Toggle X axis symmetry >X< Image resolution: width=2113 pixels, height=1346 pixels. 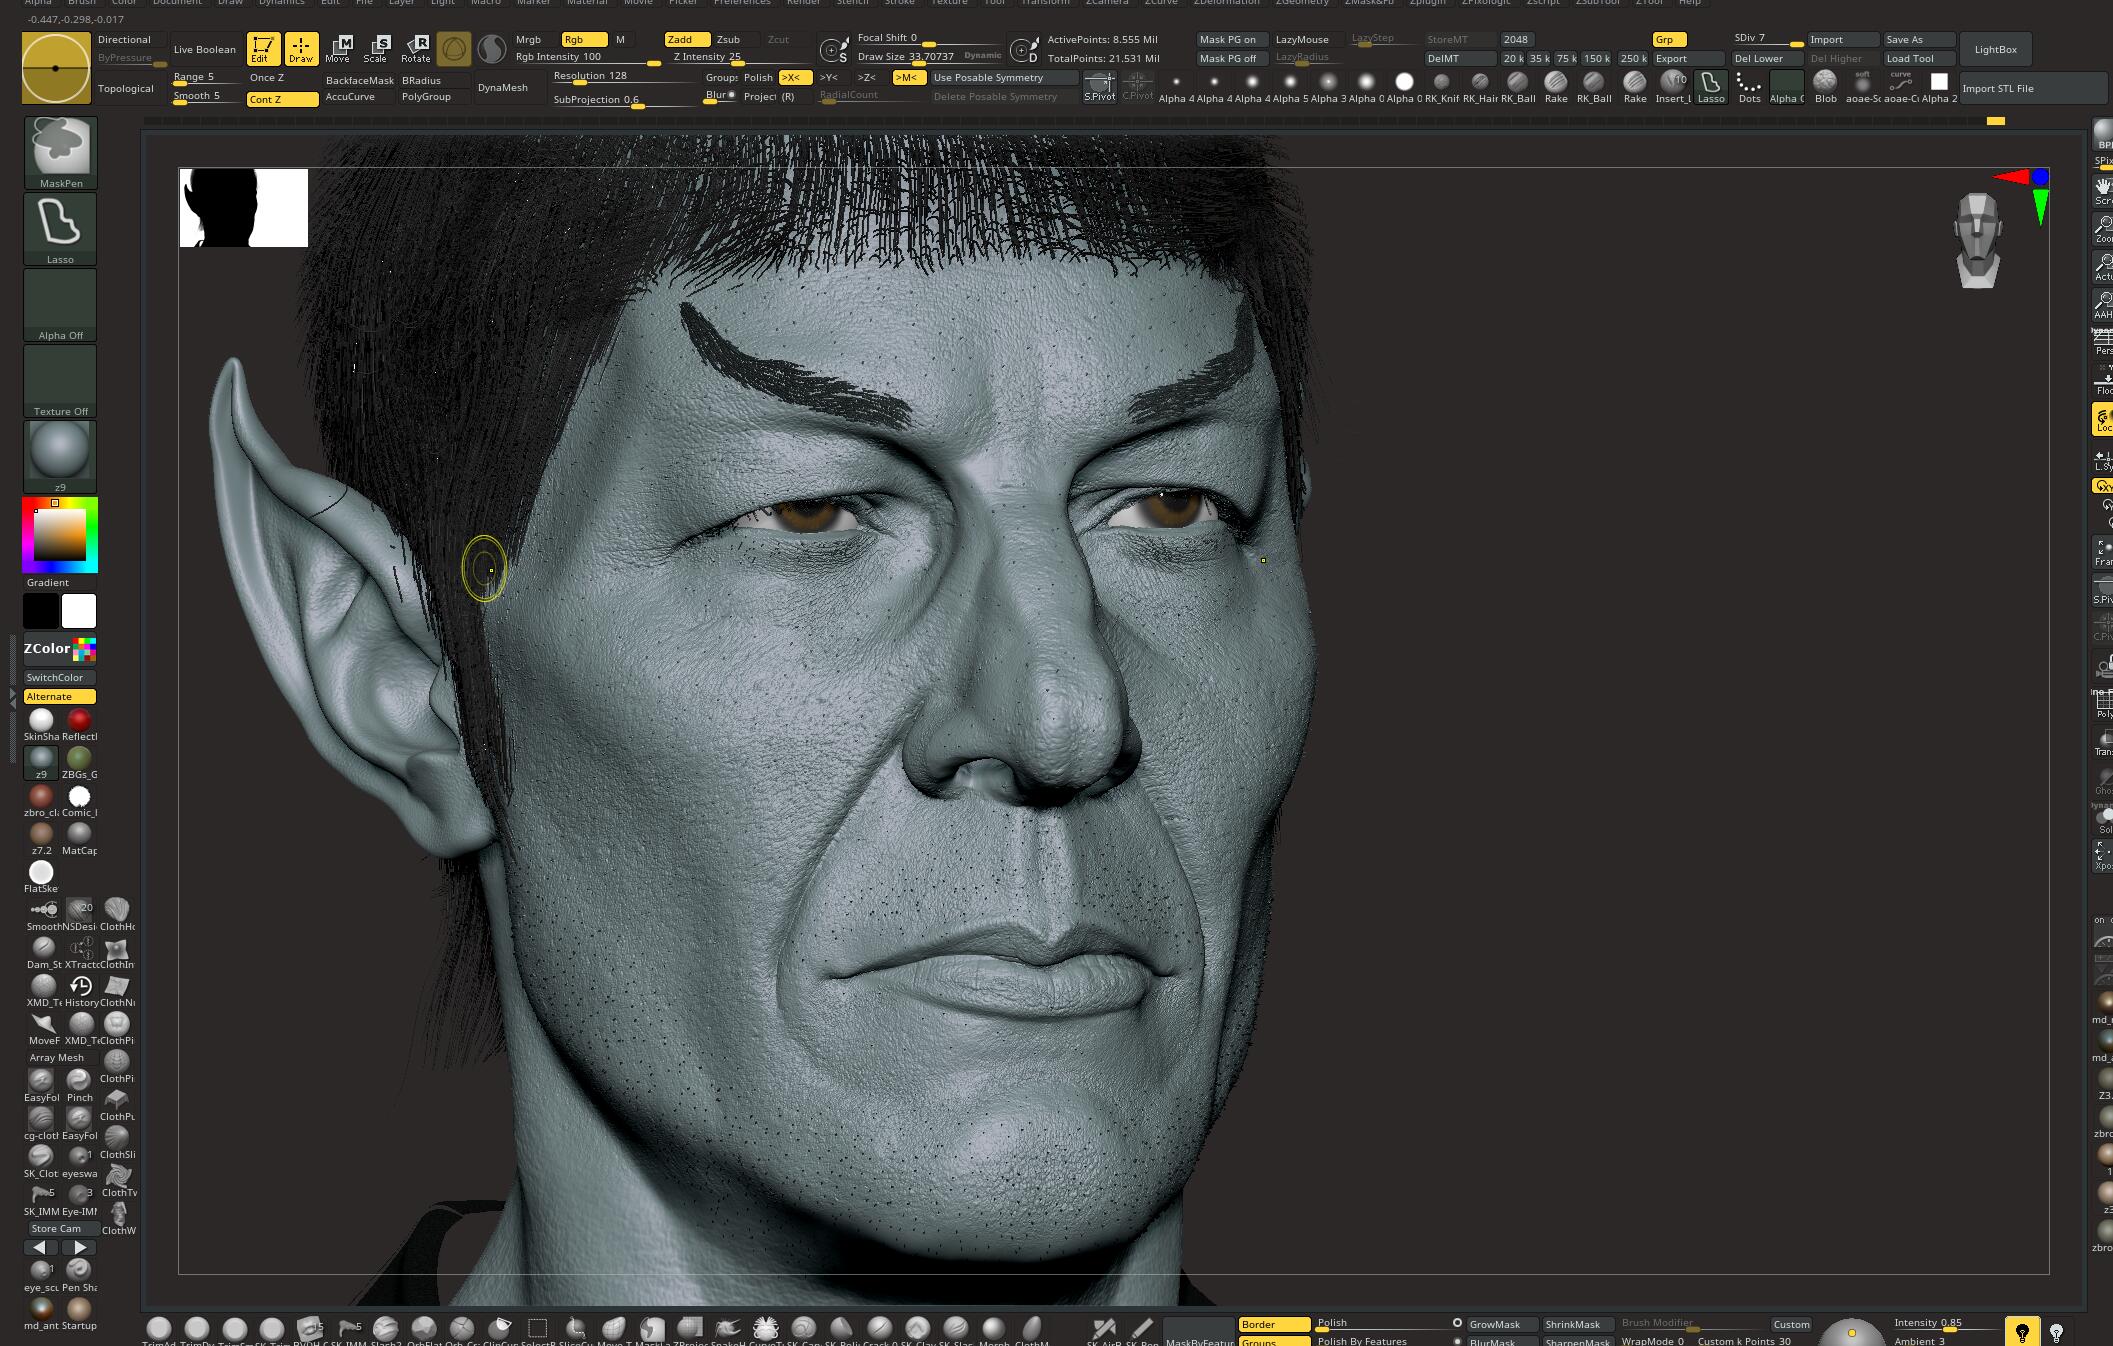[795, 77]
